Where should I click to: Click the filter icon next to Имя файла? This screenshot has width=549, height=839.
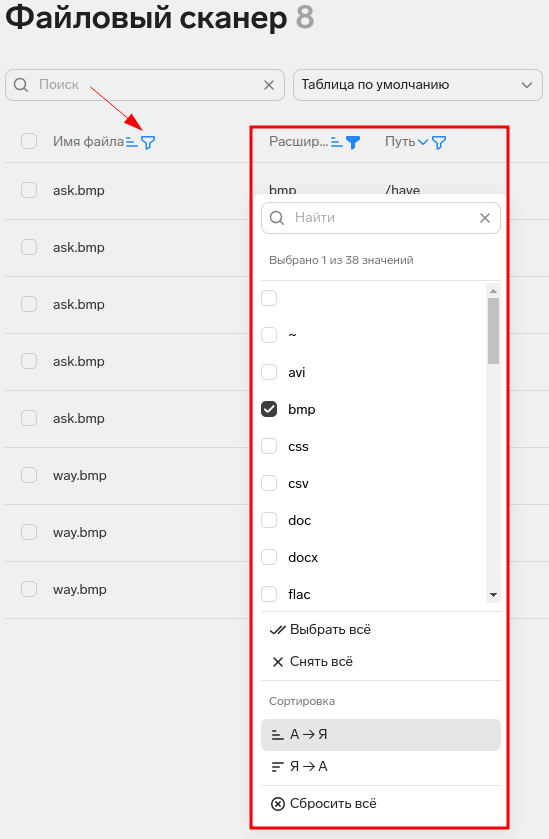point(148,142)
